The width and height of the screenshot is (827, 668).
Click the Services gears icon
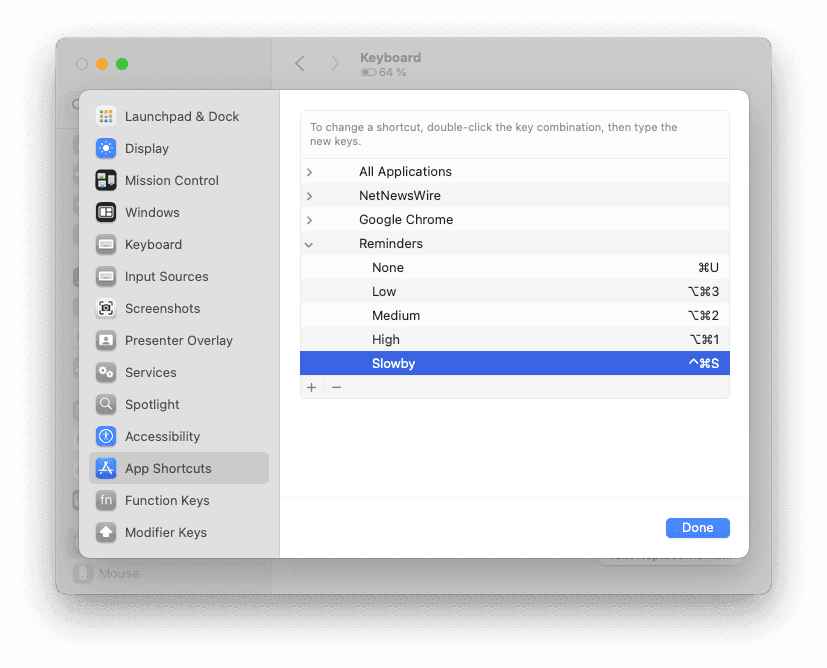point(106,372)
